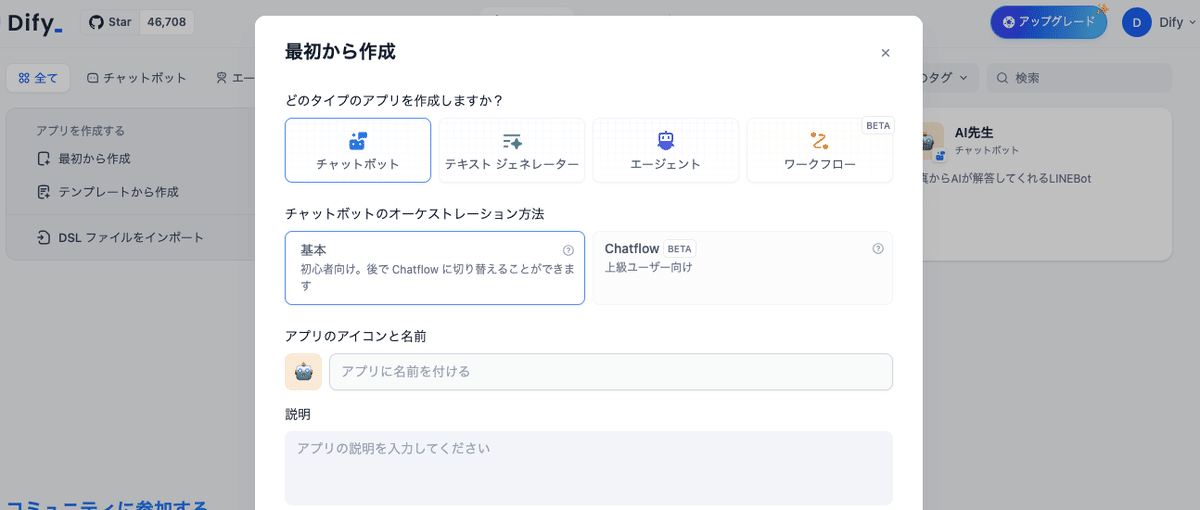Image resolution: width=1200 pixels, height=510 pixels.
Task: Click the robot app icon picker
Action: (x=303, y=371)
